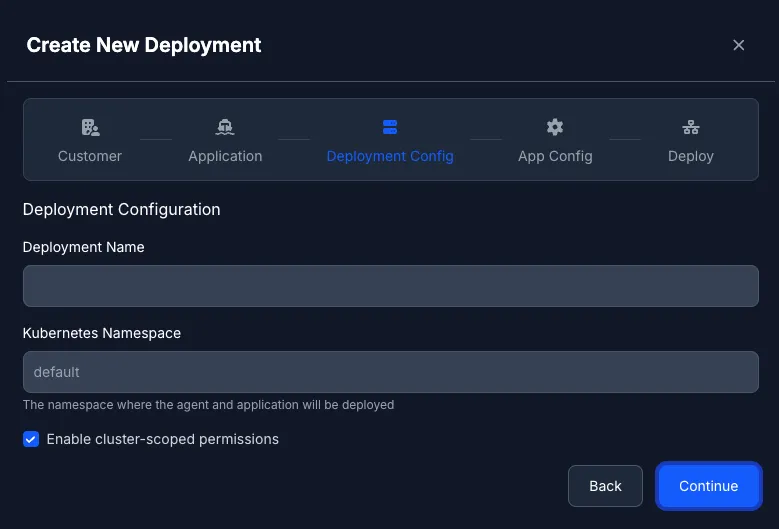Click the Deploy step network icon
Screen dimensions: 779x529
tap(691, 127)
